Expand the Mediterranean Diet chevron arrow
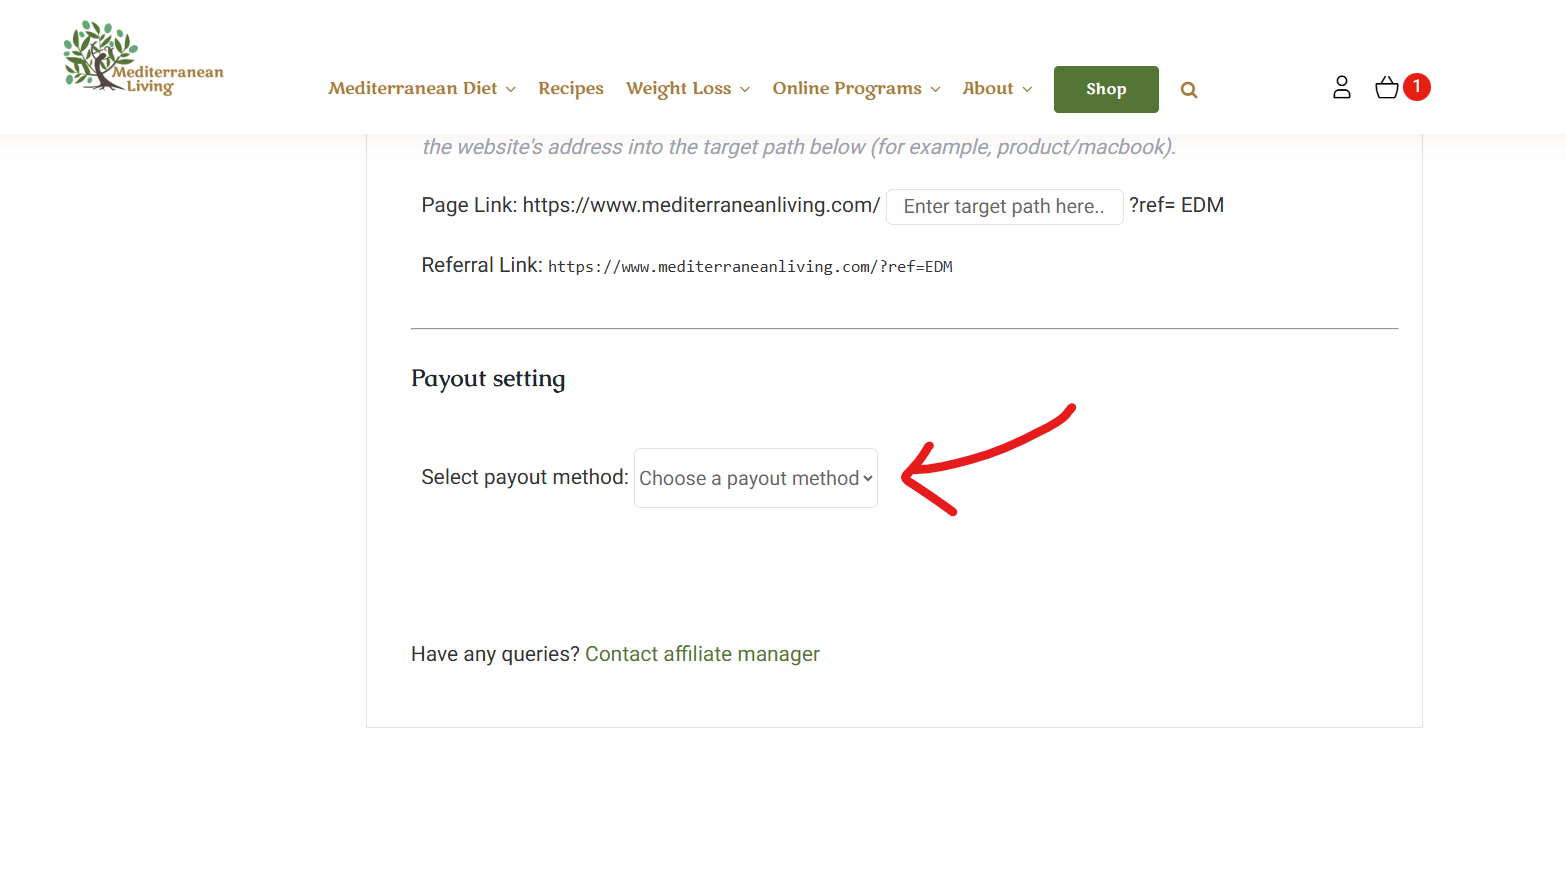The height and width of the screenshot is (893, 1566). pyautogui.click(x=511, y=90)
